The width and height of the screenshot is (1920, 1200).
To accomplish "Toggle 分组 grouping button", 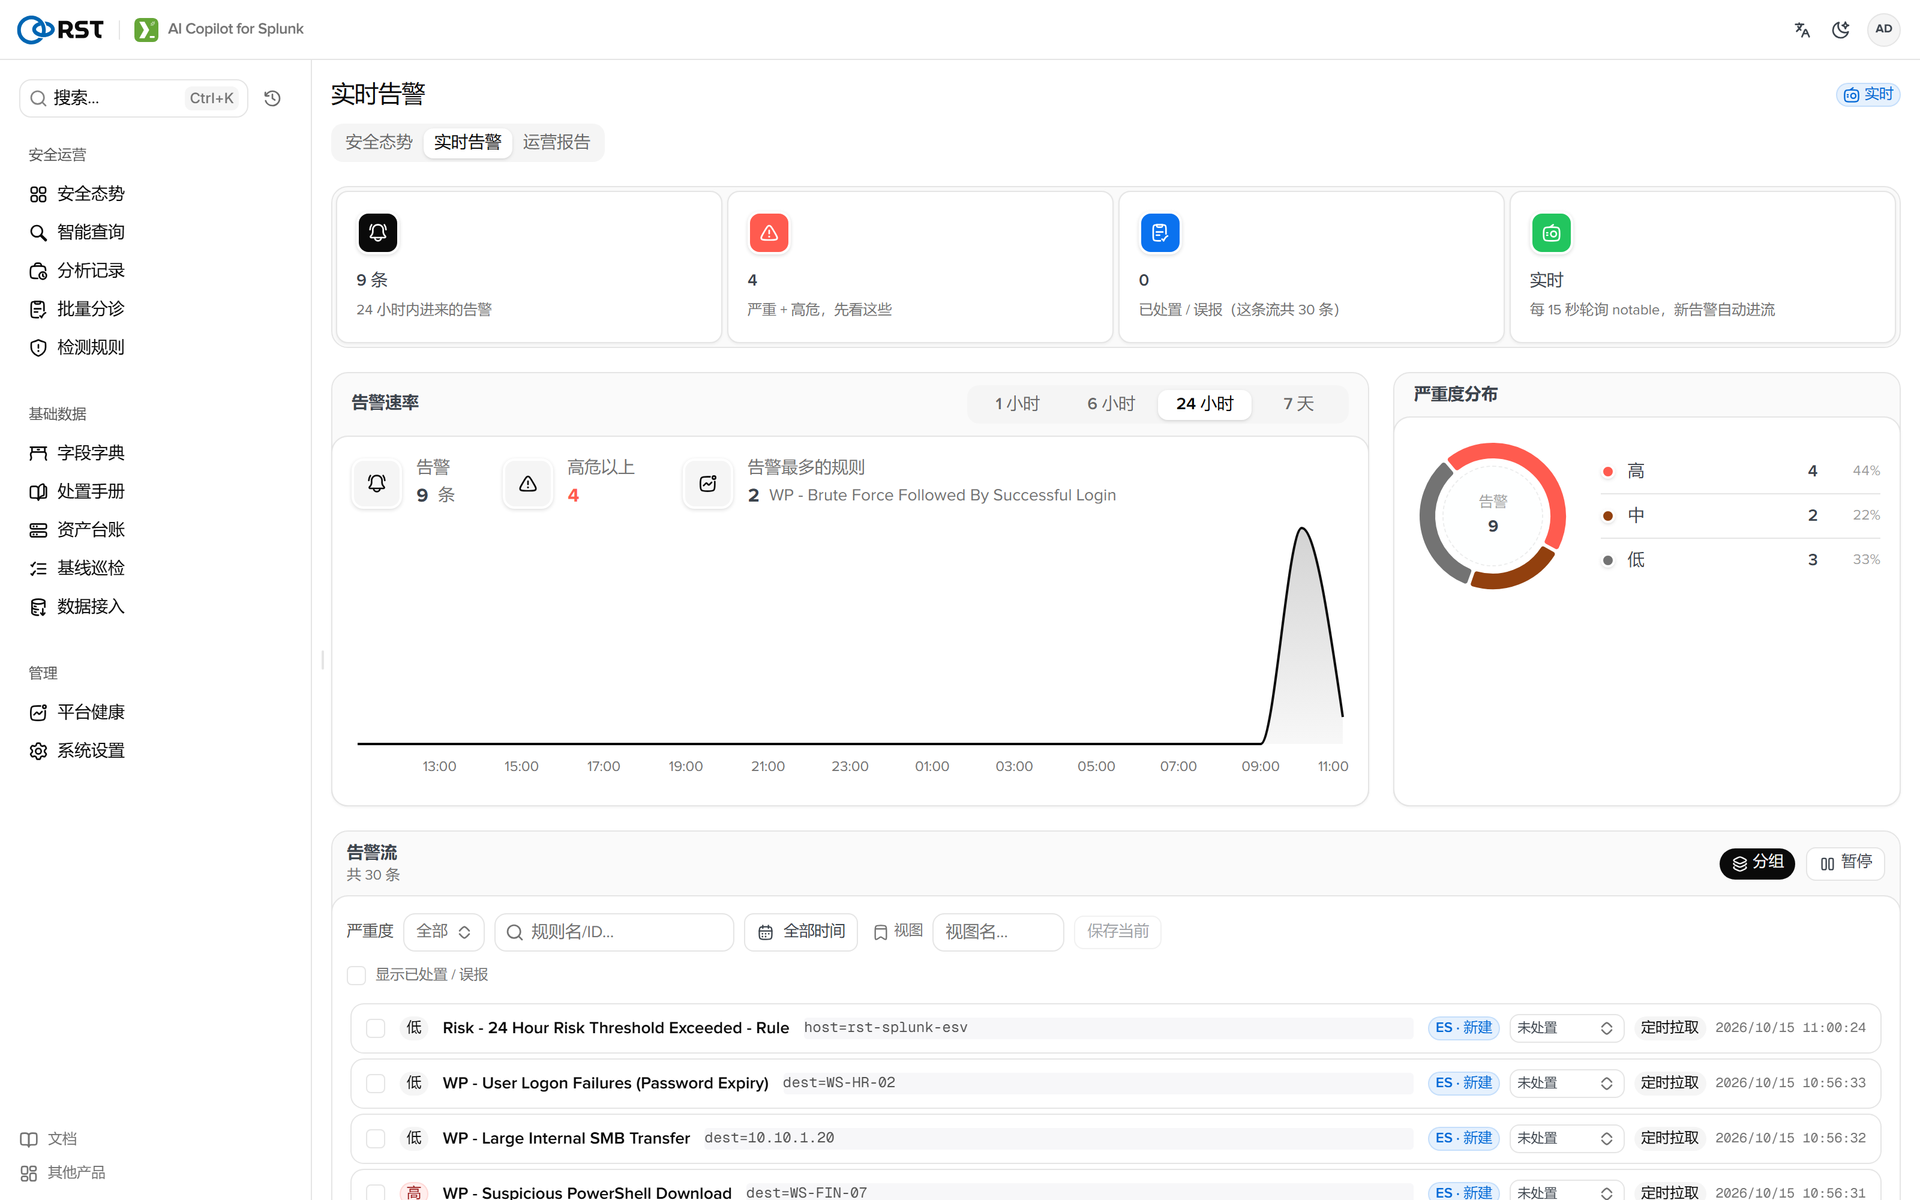I will (1757, 863).
